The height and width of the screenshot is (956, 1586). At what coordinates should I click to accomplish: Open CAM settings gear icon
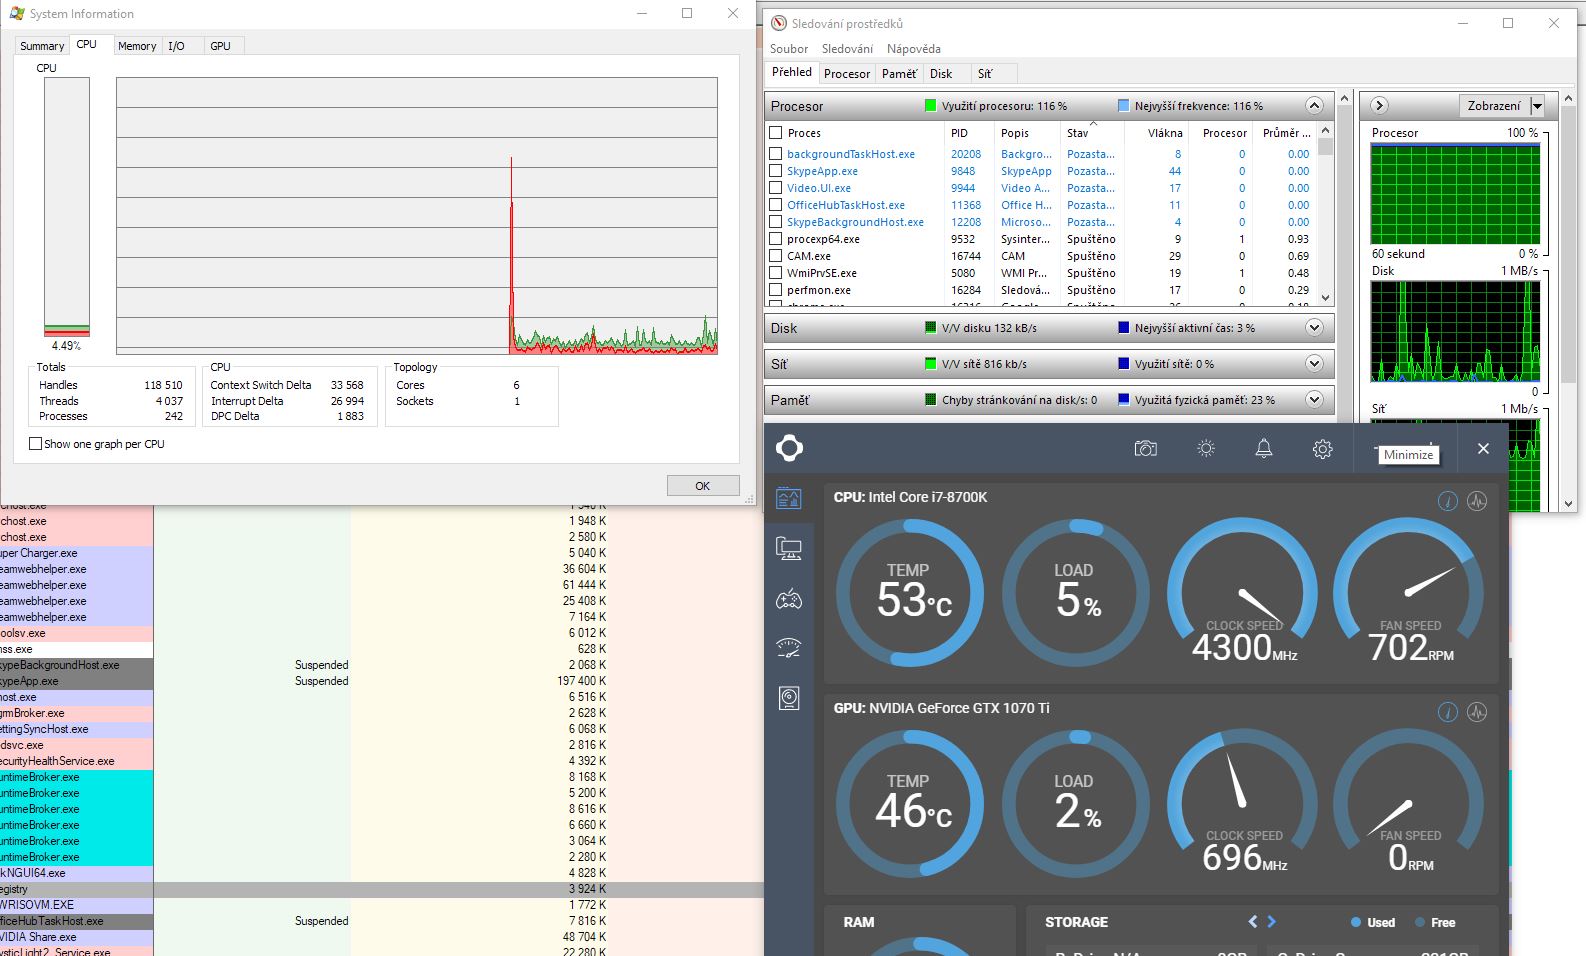click(x=1322, y=449)
